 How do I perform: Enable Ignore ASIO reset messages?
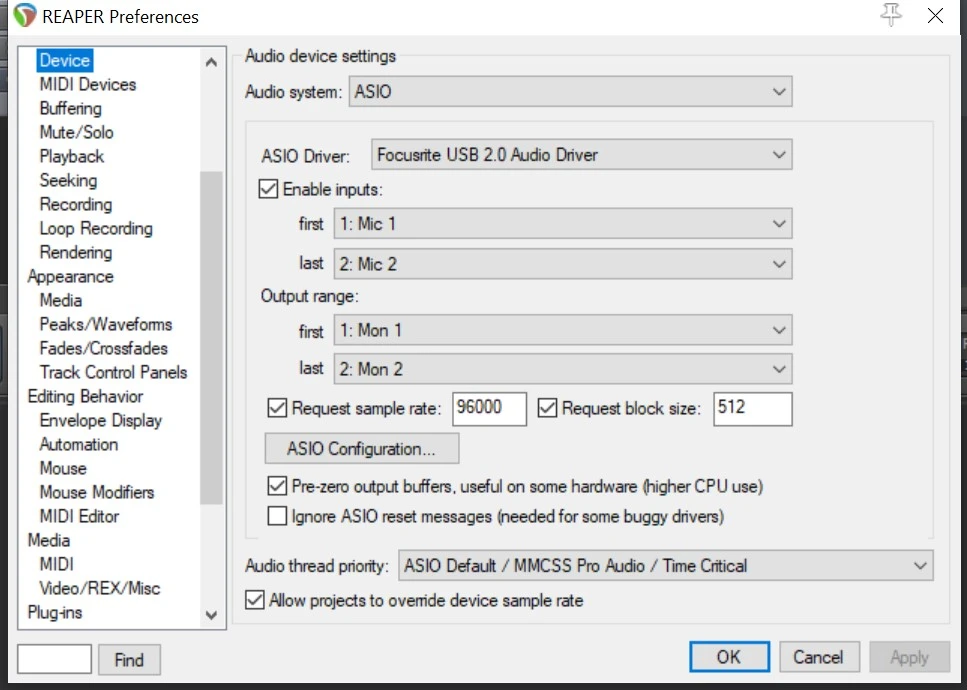tap(277, 517)
